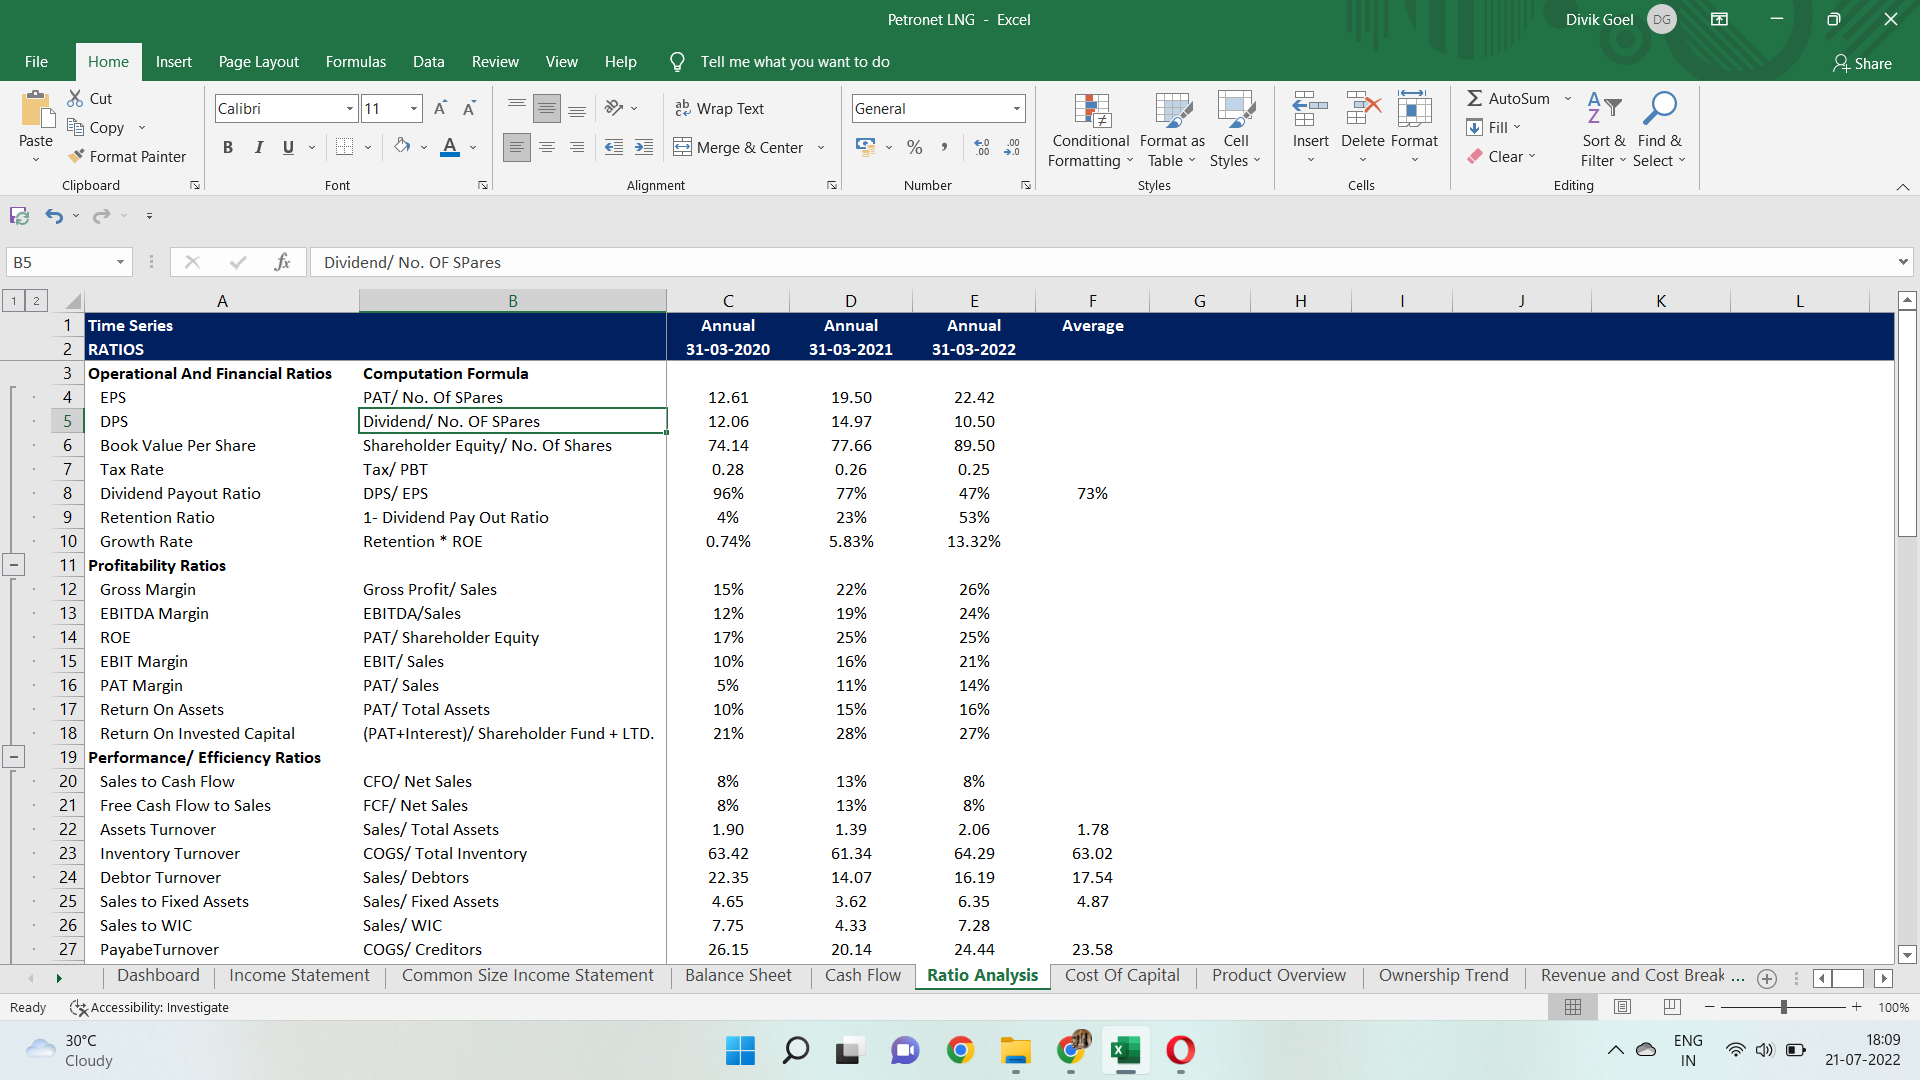Viewport: 1920px width, 1080px height.
Task: Open Cell Styles gallery
Action: tap(1236, 131)
